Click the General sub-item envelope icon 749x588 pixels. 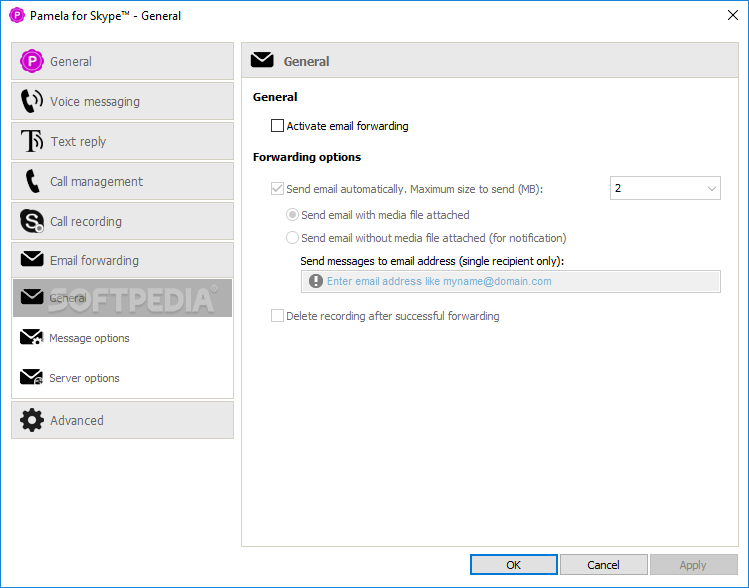pyautogui.click(x=32, y=297)
